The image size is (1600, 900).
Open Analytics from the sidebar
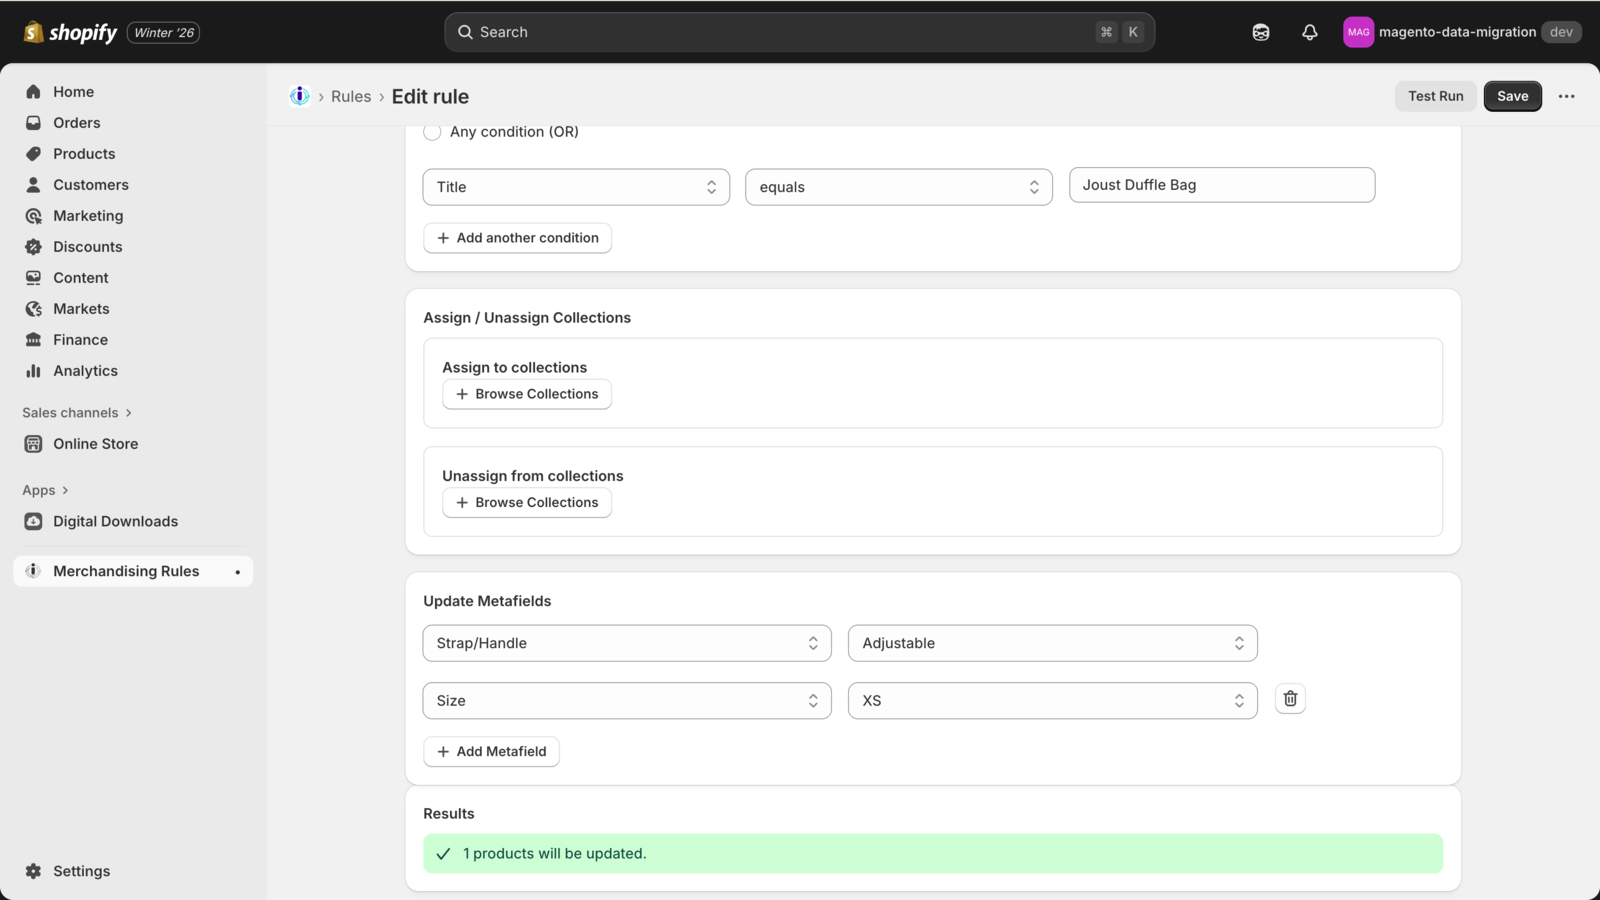[85, 371]
